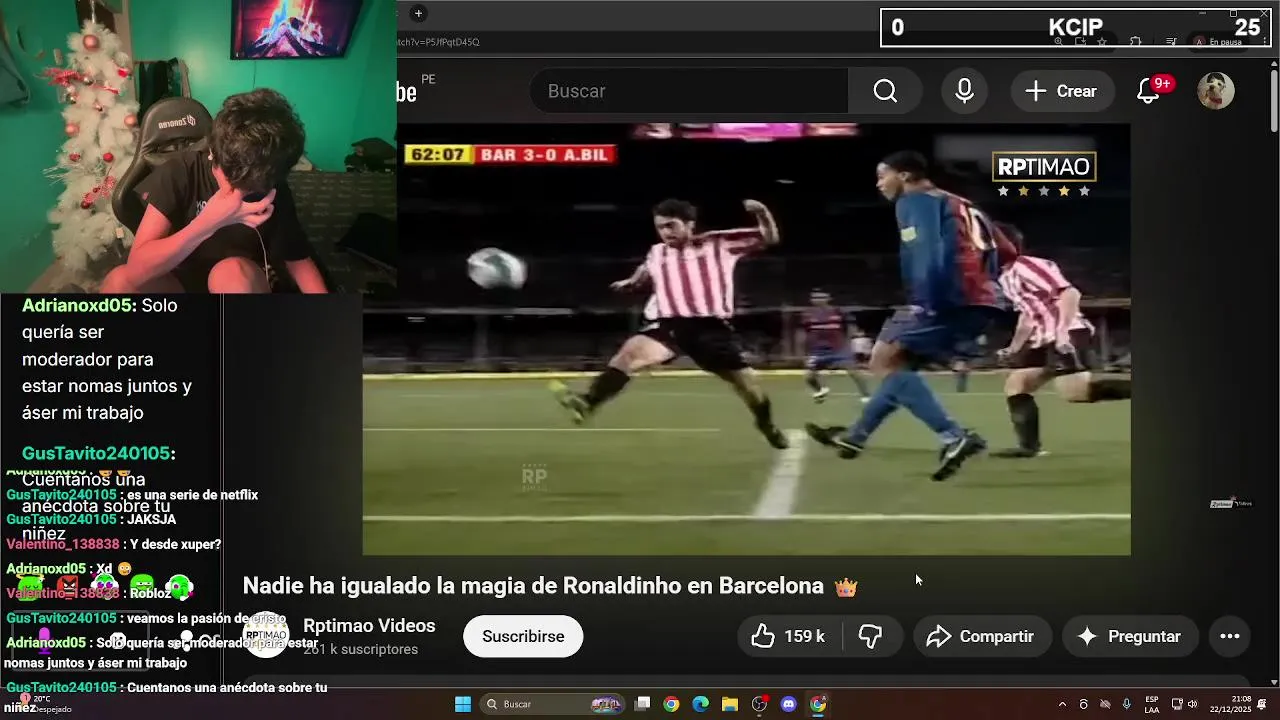Open the ESP LAA keyboard language switcher
Screen dimensions: 1280x720
tap(1152, 704)
